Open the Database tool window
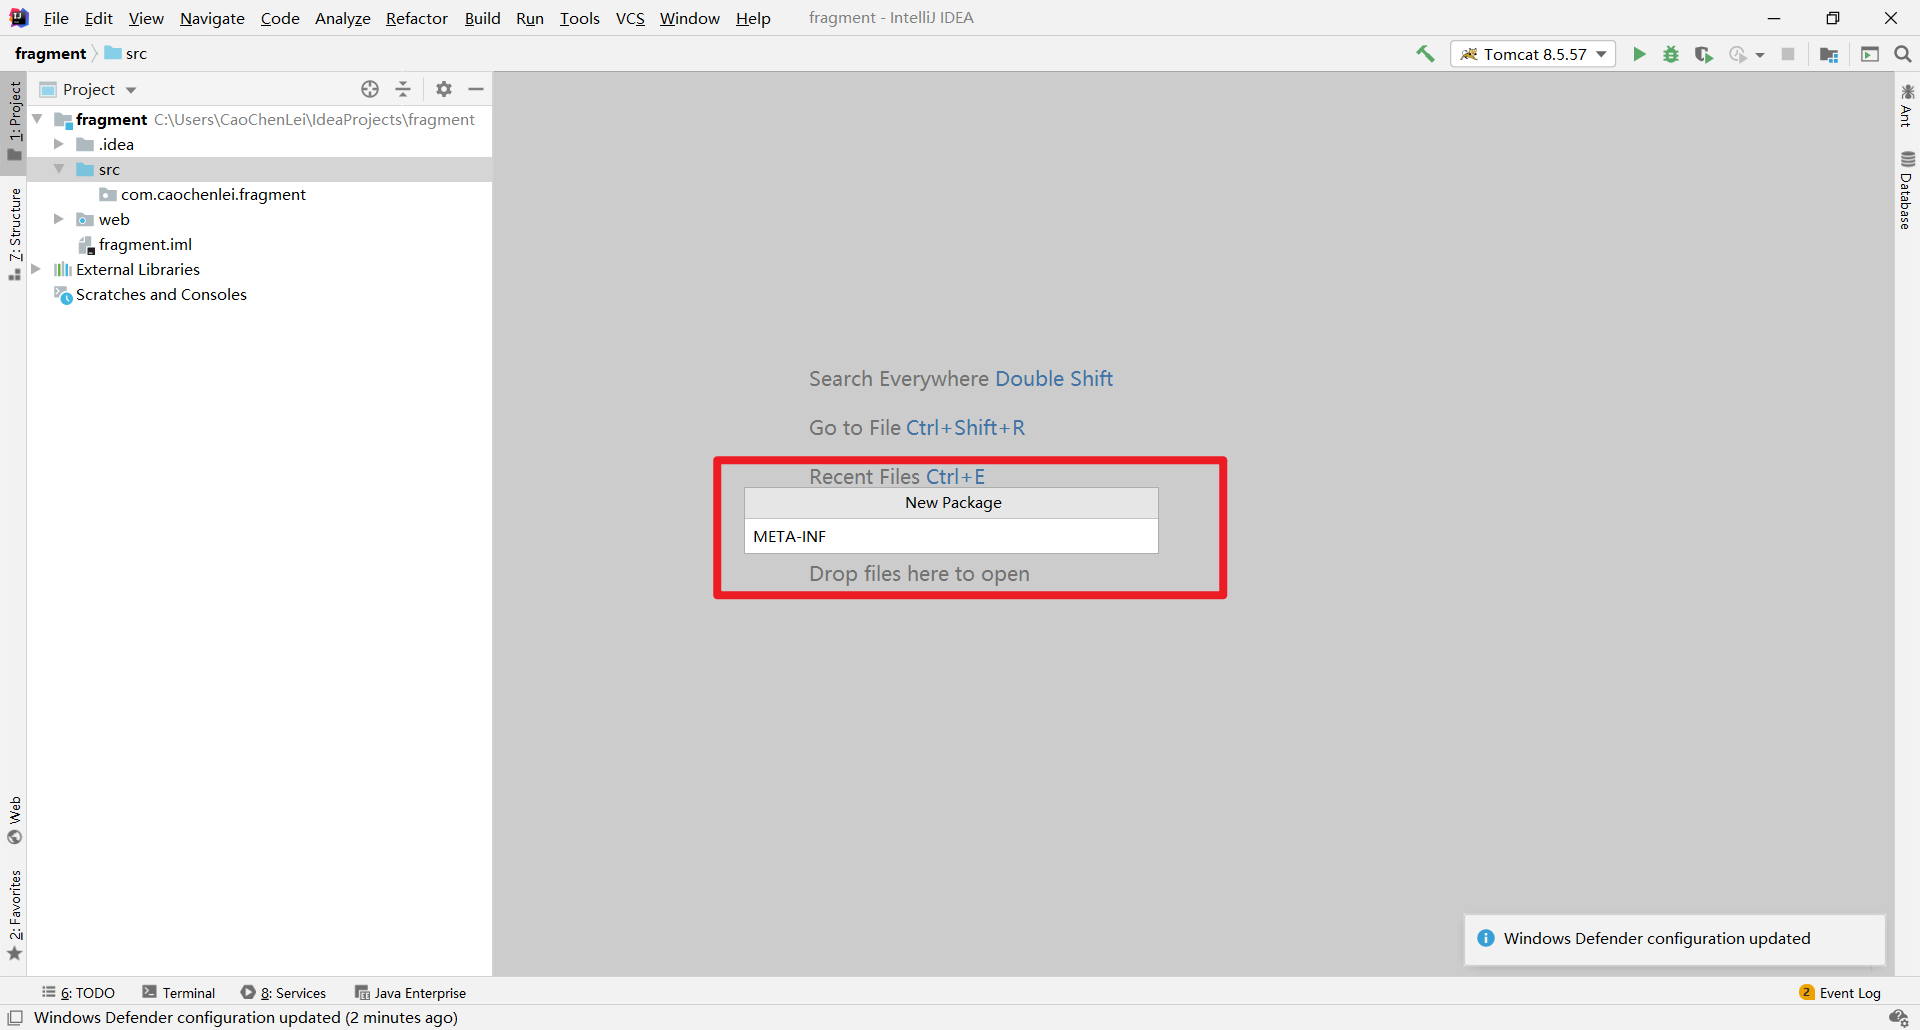The width and height of the screenshot is (1920, 1030). 1907,190
